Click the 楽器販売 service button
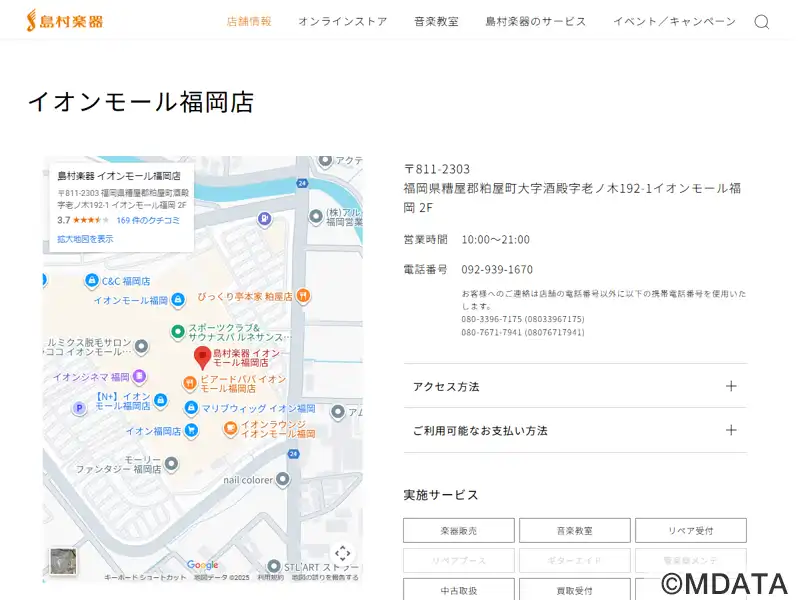 coord(459,531)
